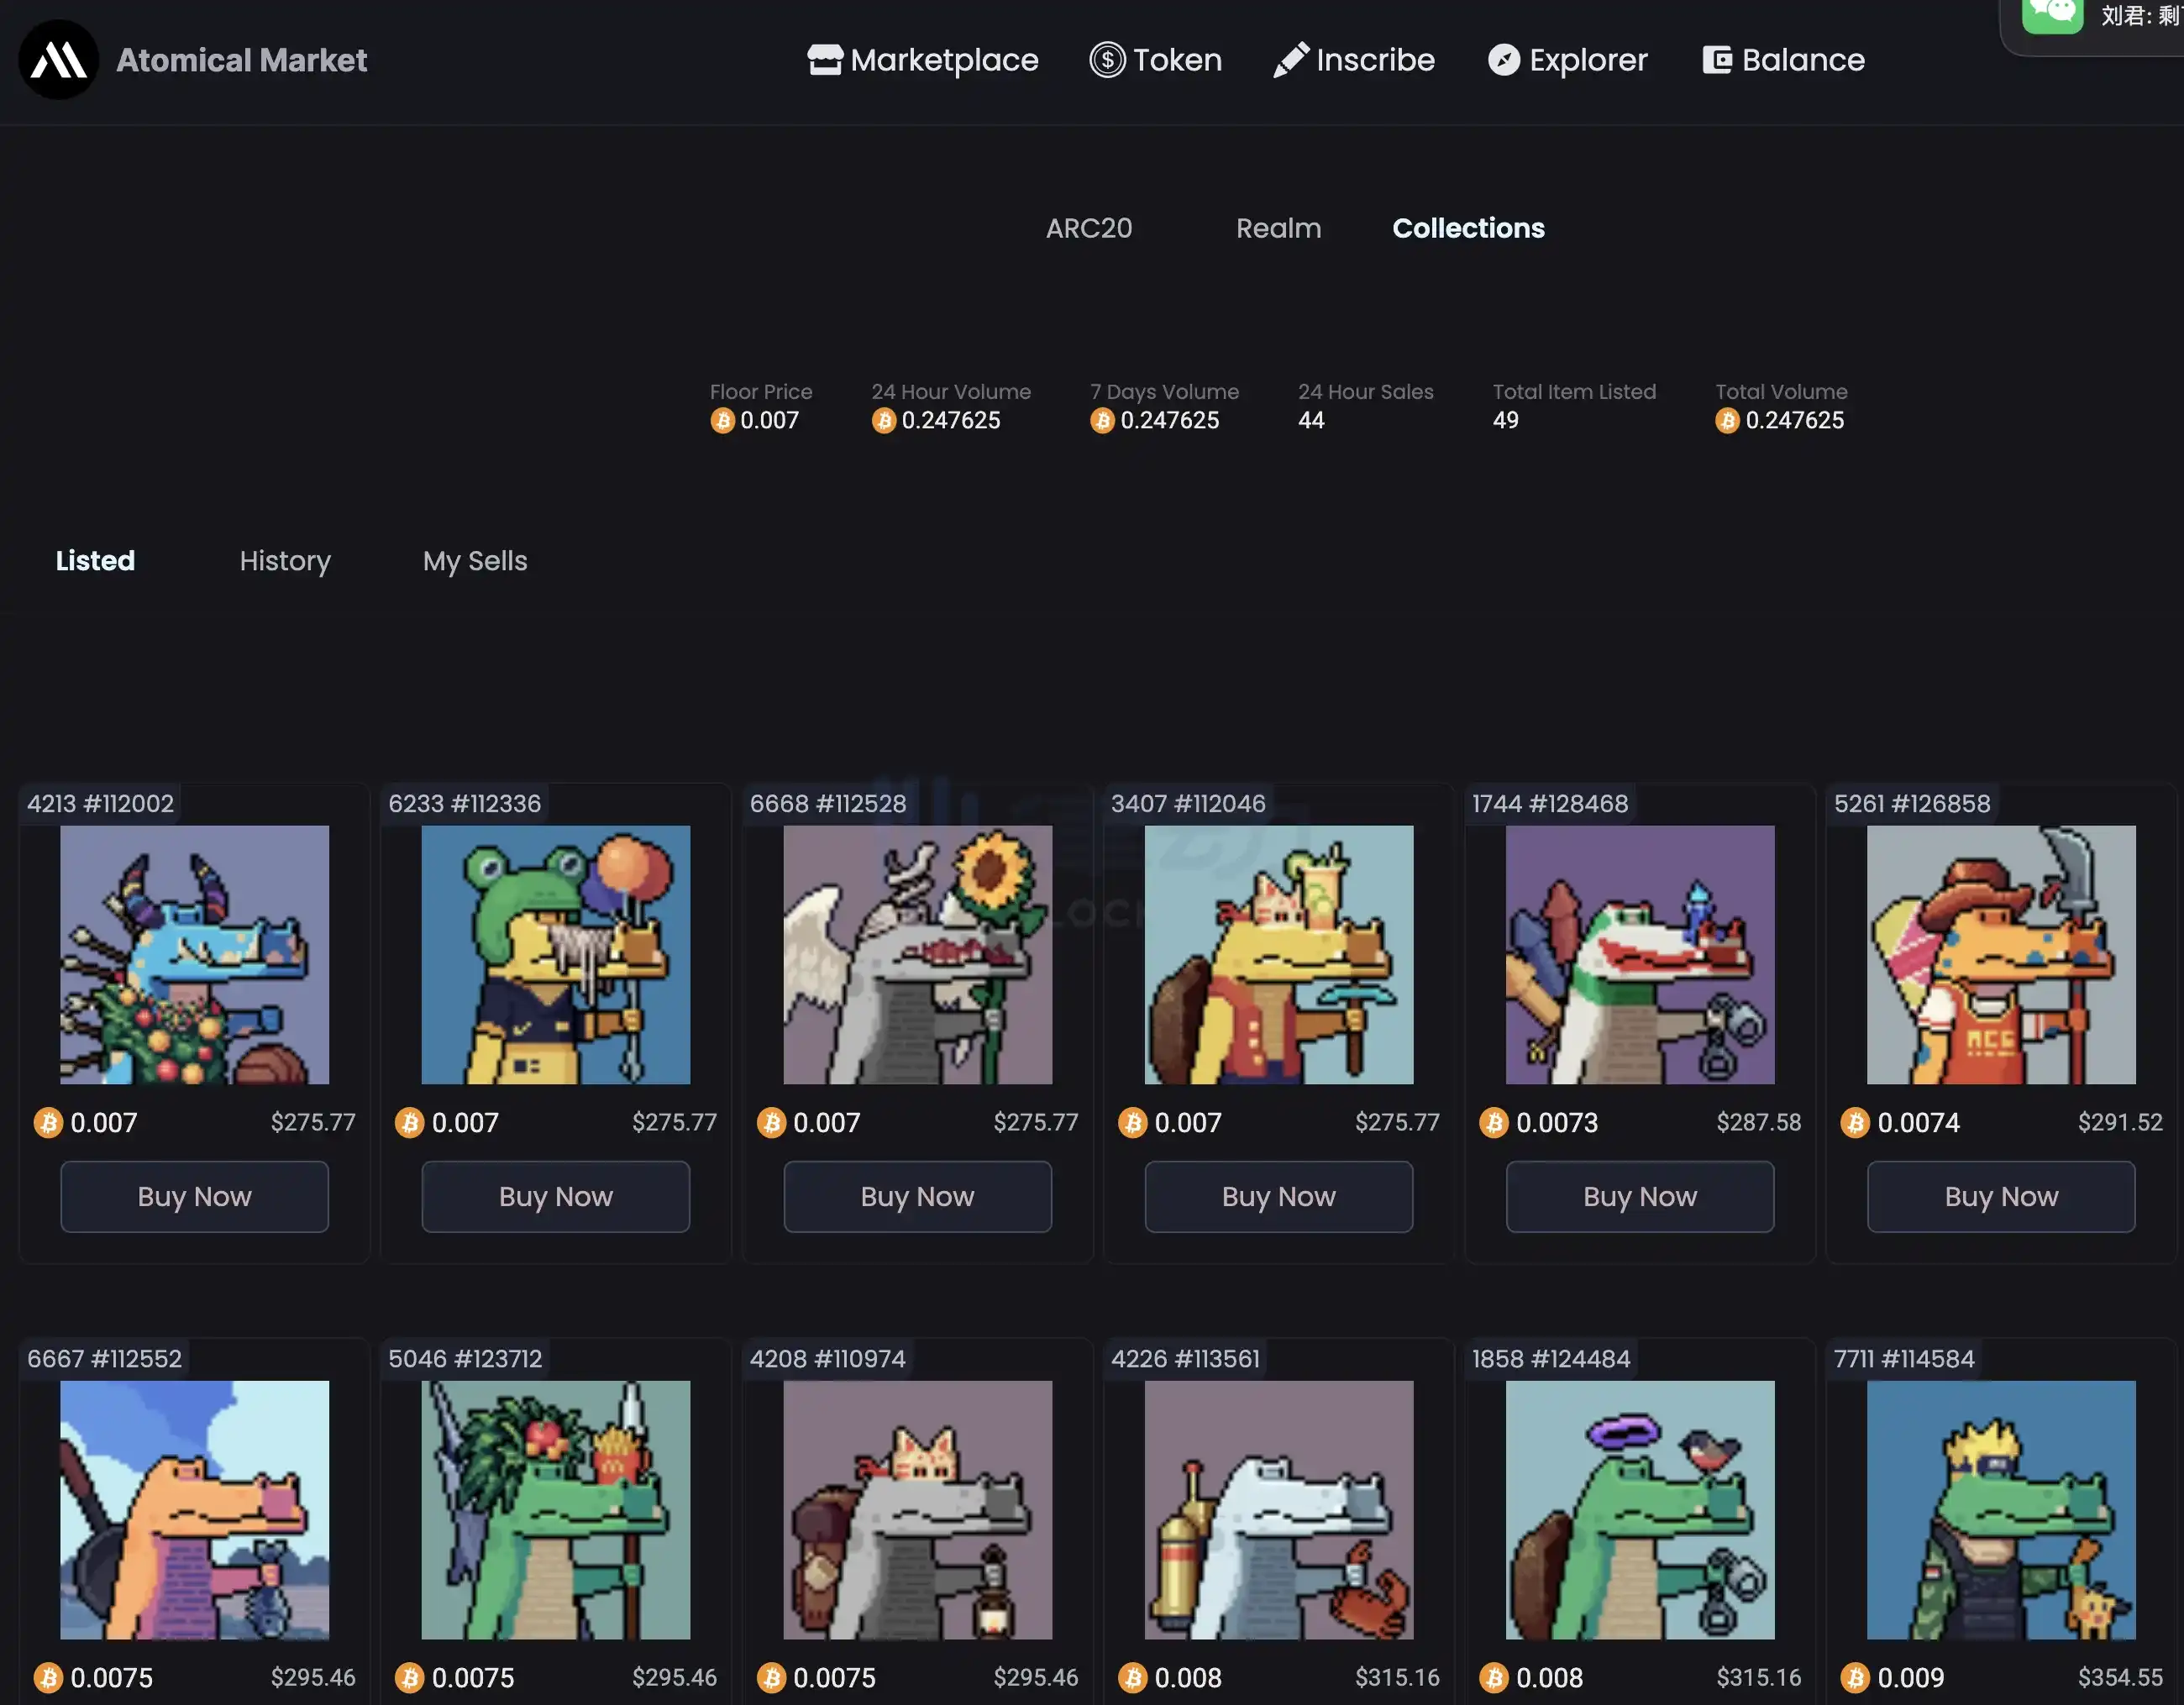
Task: Open the History tab
Action: click(285, 561)
